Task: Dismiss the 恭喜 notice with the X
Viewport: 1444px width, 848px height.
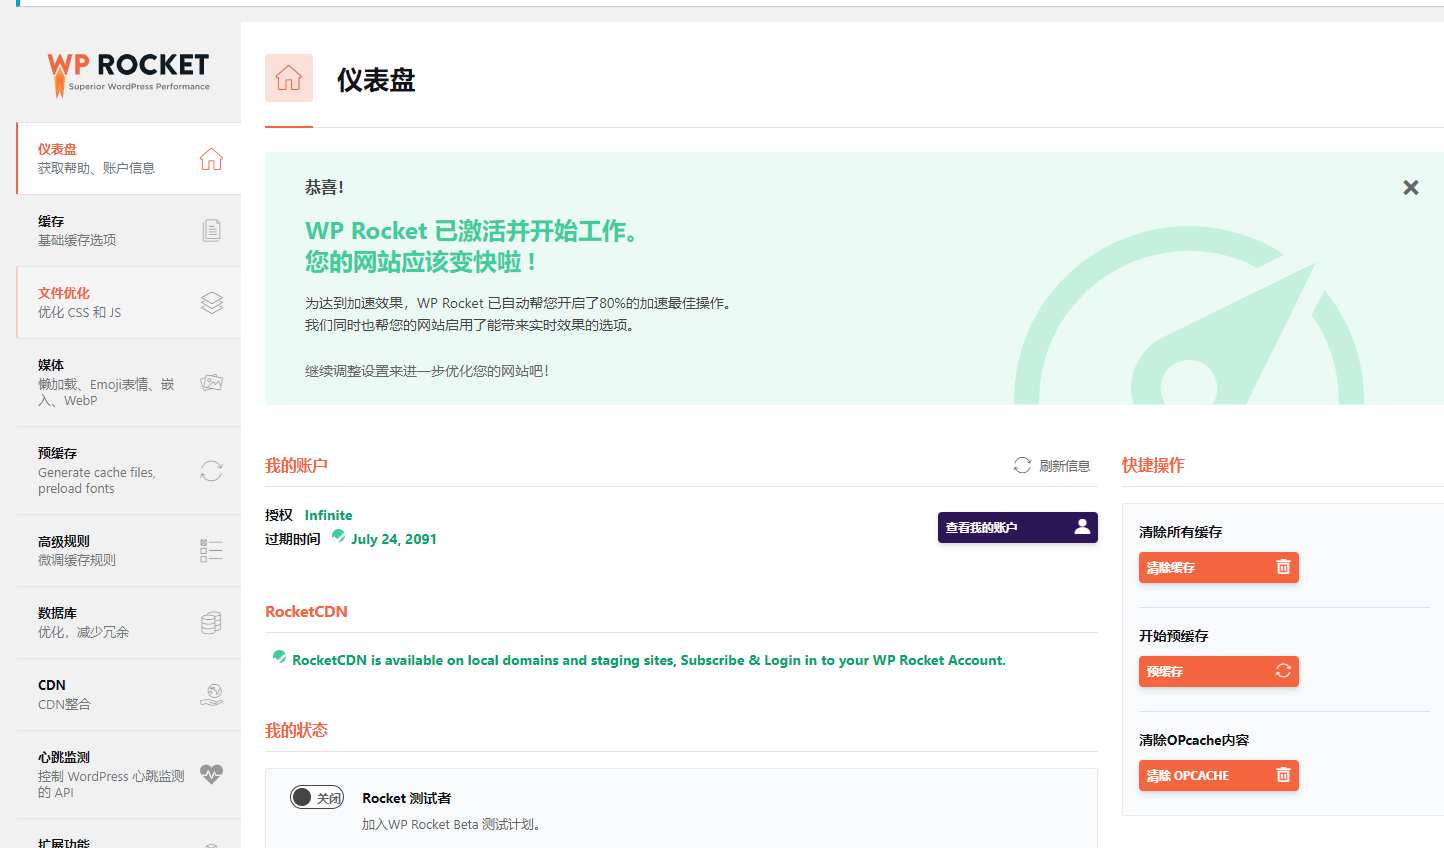Action: click(x=1411, y=187)
